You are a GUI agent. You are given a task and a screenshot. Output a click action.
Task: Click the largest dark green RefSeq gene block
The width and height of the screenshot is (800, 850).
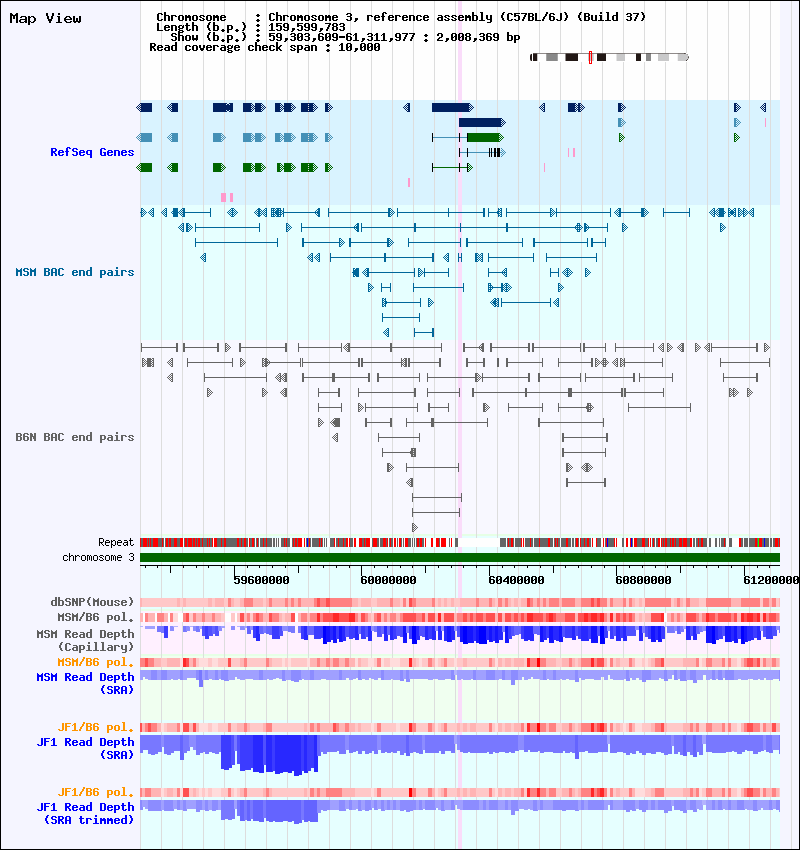click(485, 138)
